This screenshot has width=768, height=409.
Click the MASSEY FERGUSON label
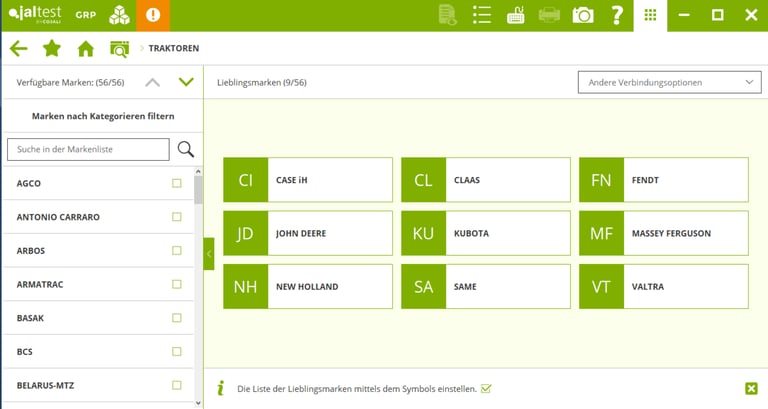671,233
